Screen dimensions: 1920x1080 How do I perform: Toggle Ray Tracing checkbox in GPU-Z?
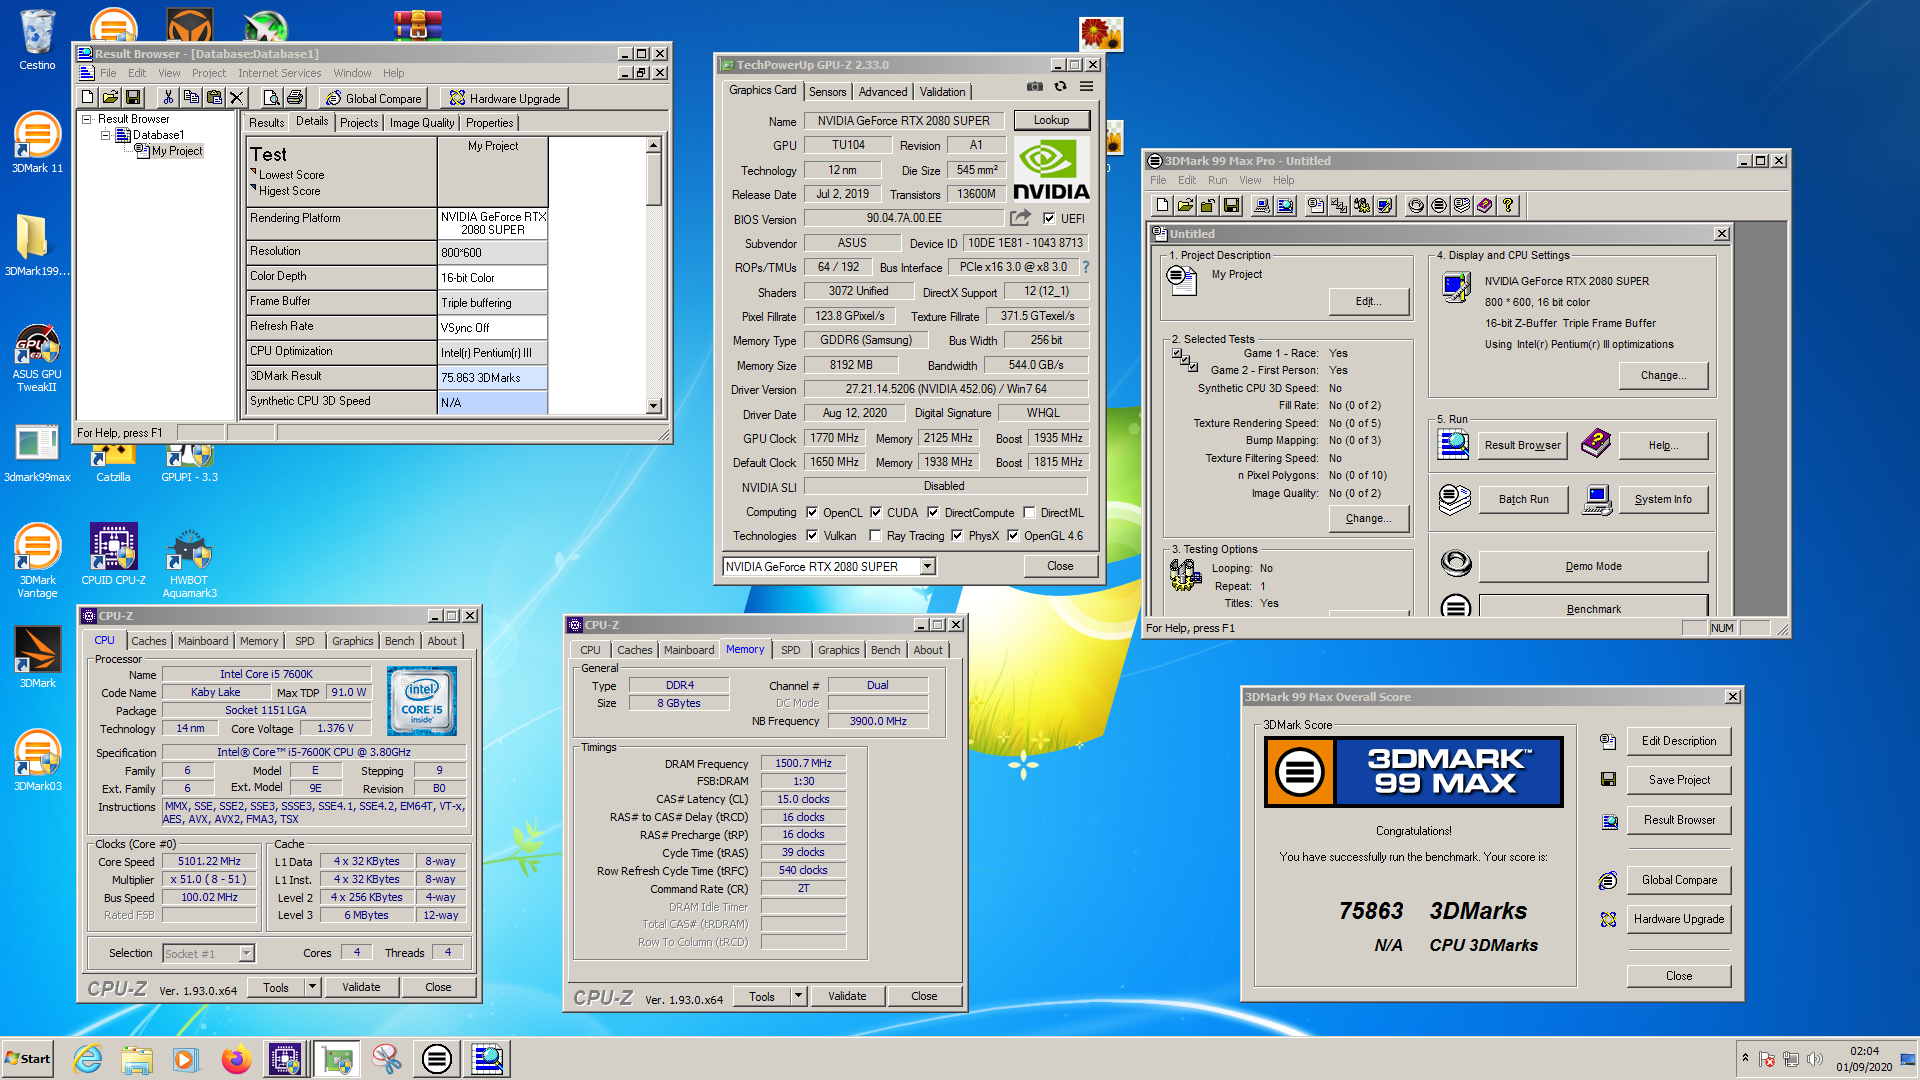[x=876, y=535]
